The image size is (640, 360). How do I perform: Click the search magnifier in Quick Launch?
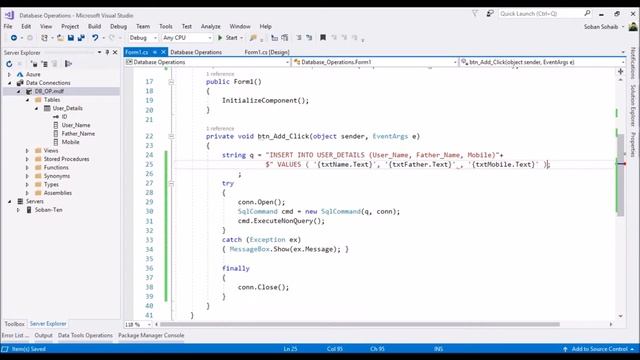pyautogui.click(x=587, y=13)
